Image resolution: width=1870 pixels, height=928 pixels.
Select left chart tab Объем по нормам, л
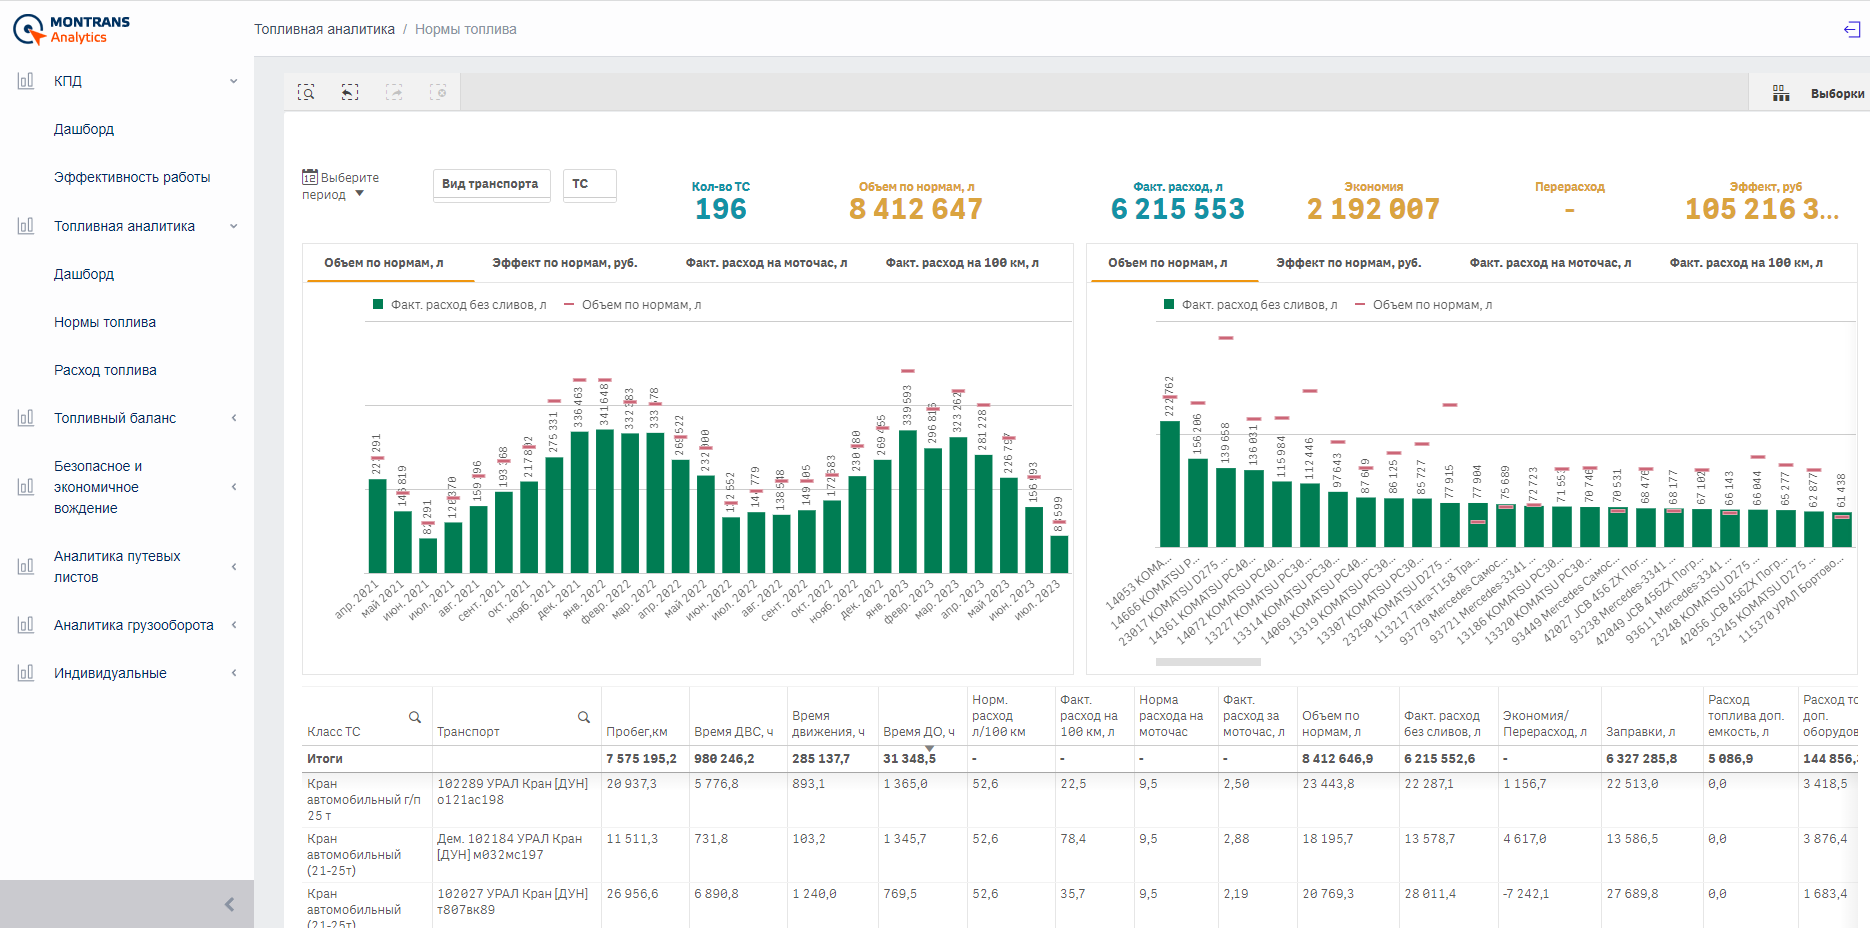pos(384,263)
